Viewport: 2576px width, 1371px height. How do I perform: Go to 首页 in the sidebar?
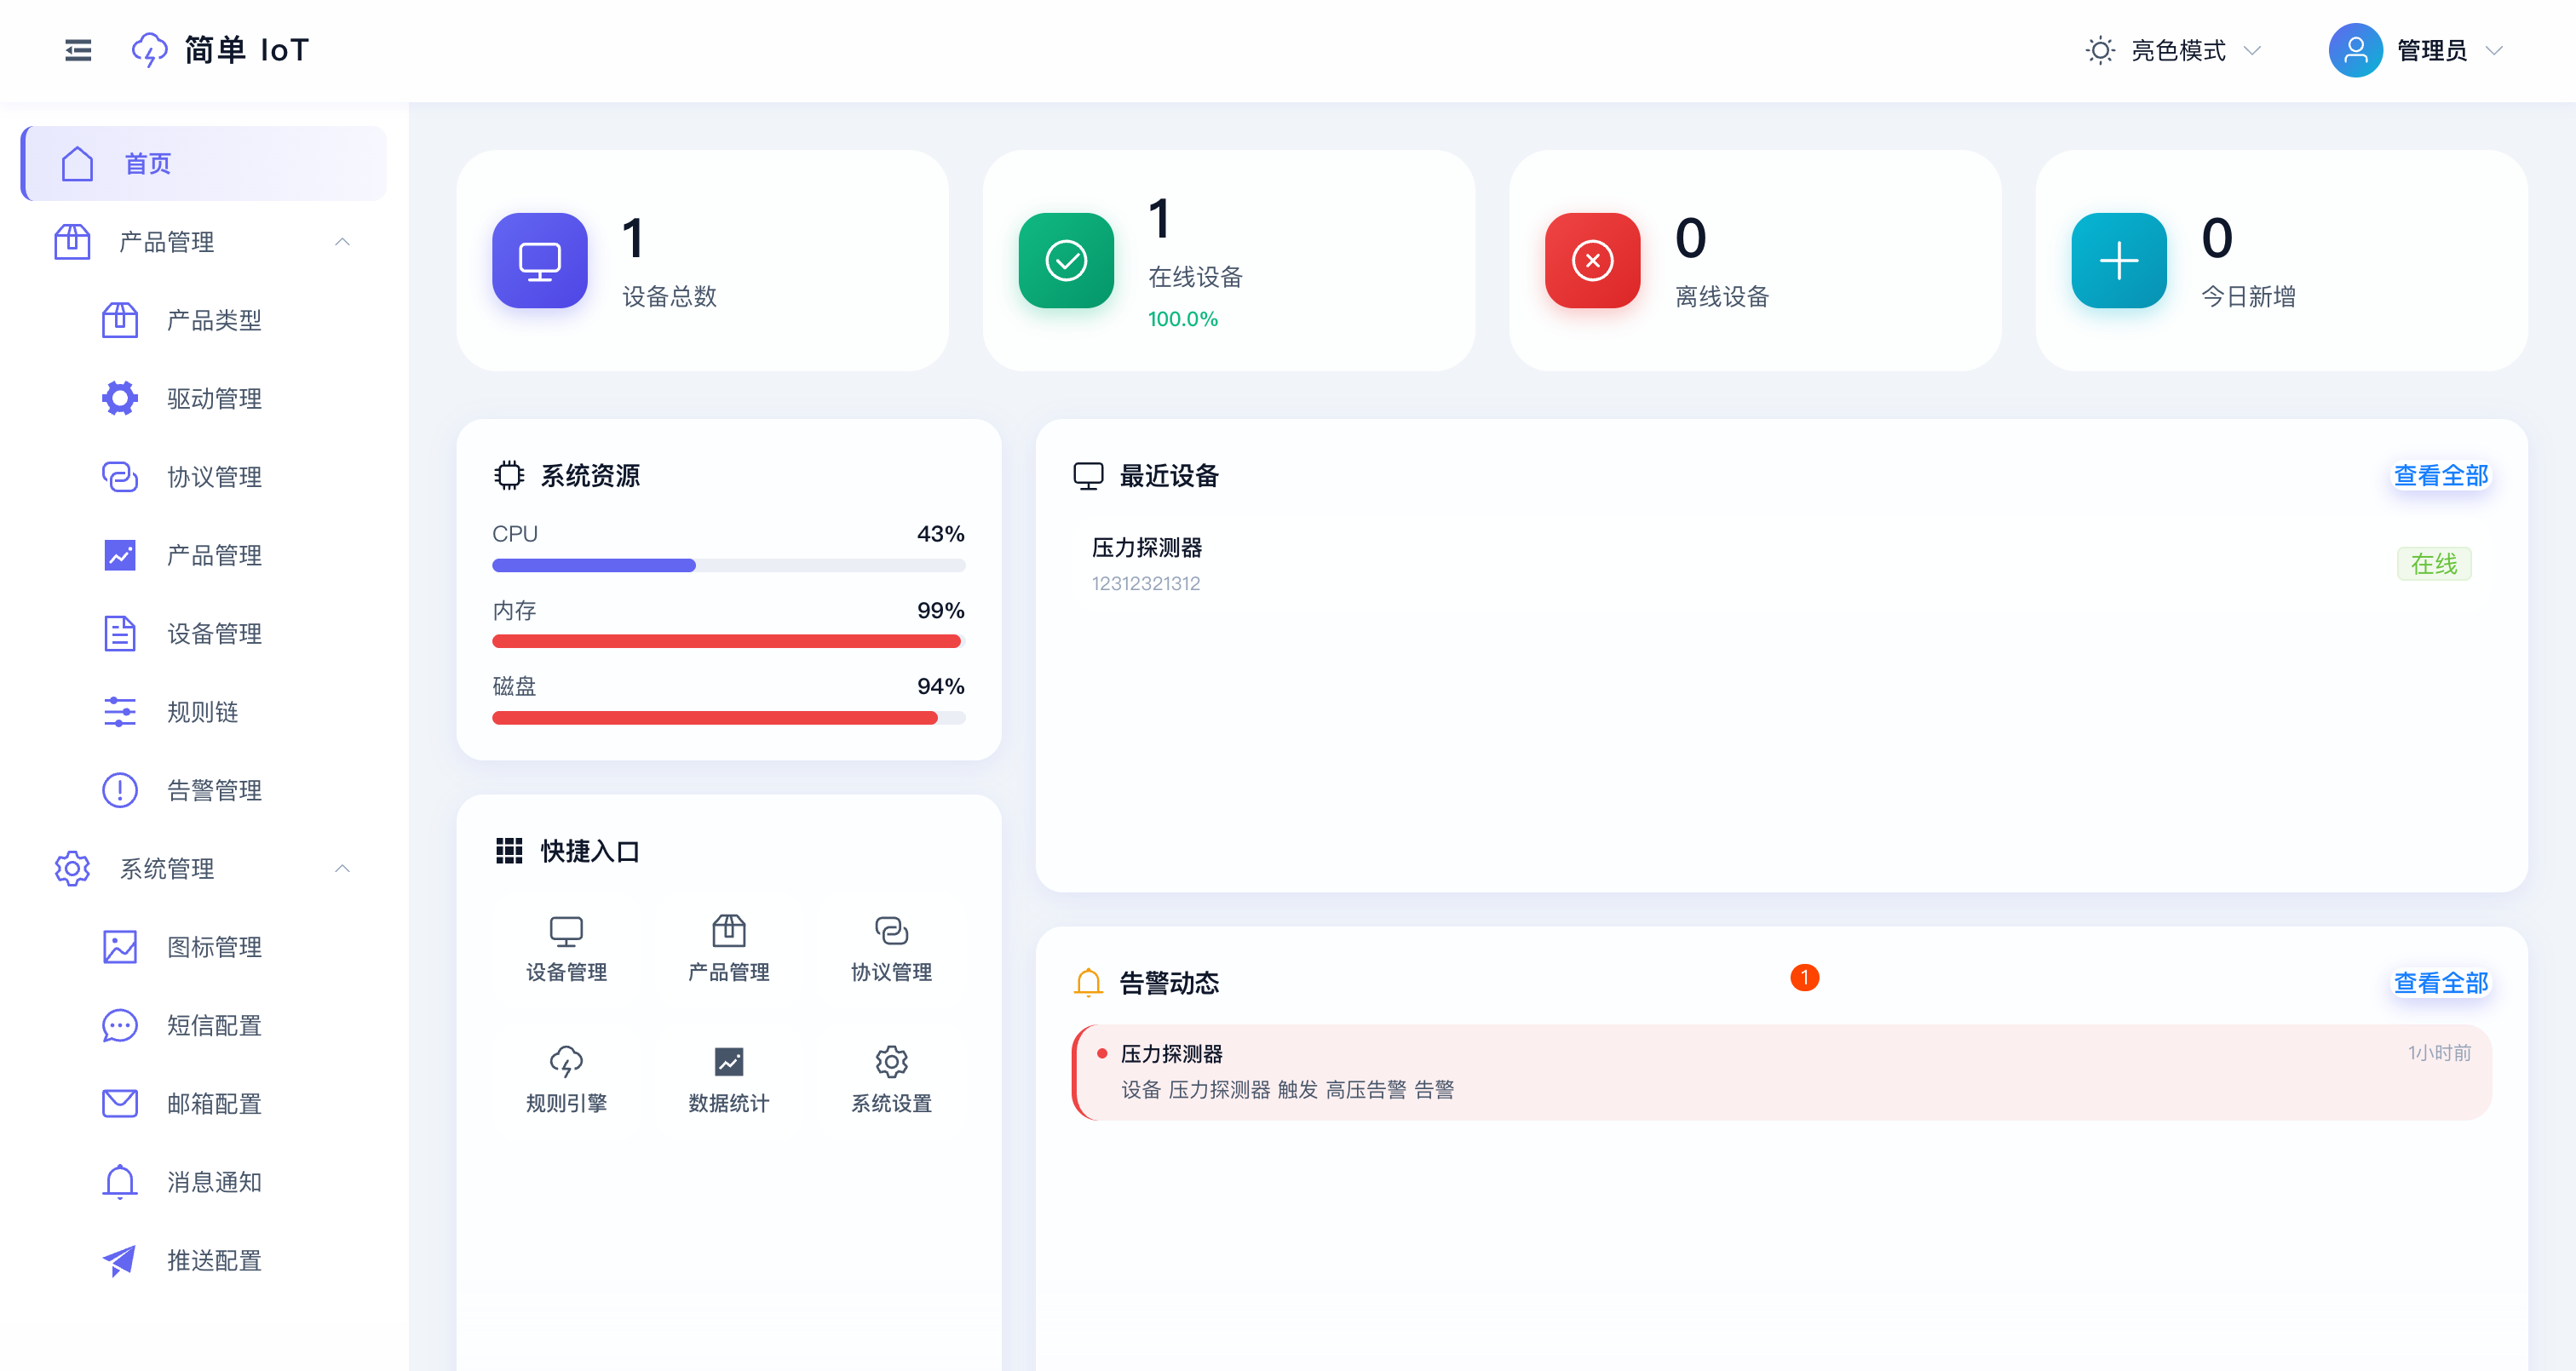[204, 163]
